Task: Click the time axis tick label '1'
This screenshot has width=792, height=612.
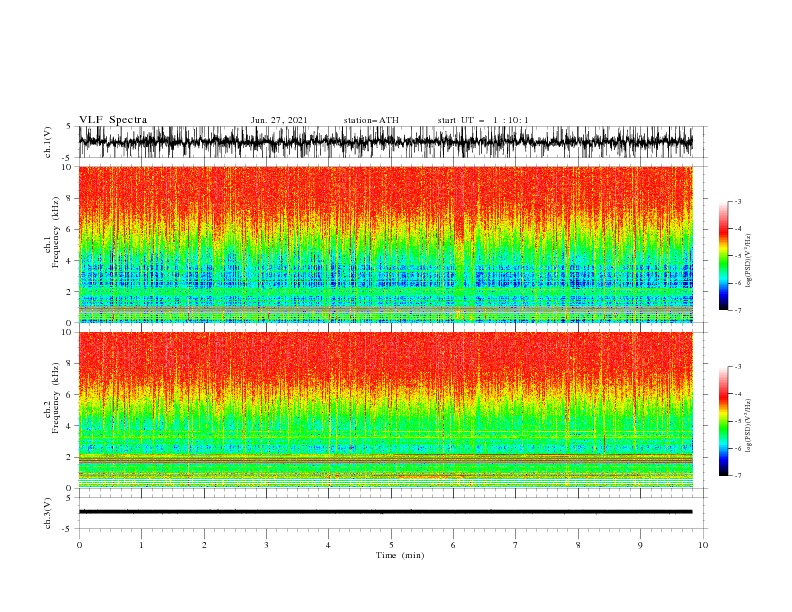Action: [141, 545]
